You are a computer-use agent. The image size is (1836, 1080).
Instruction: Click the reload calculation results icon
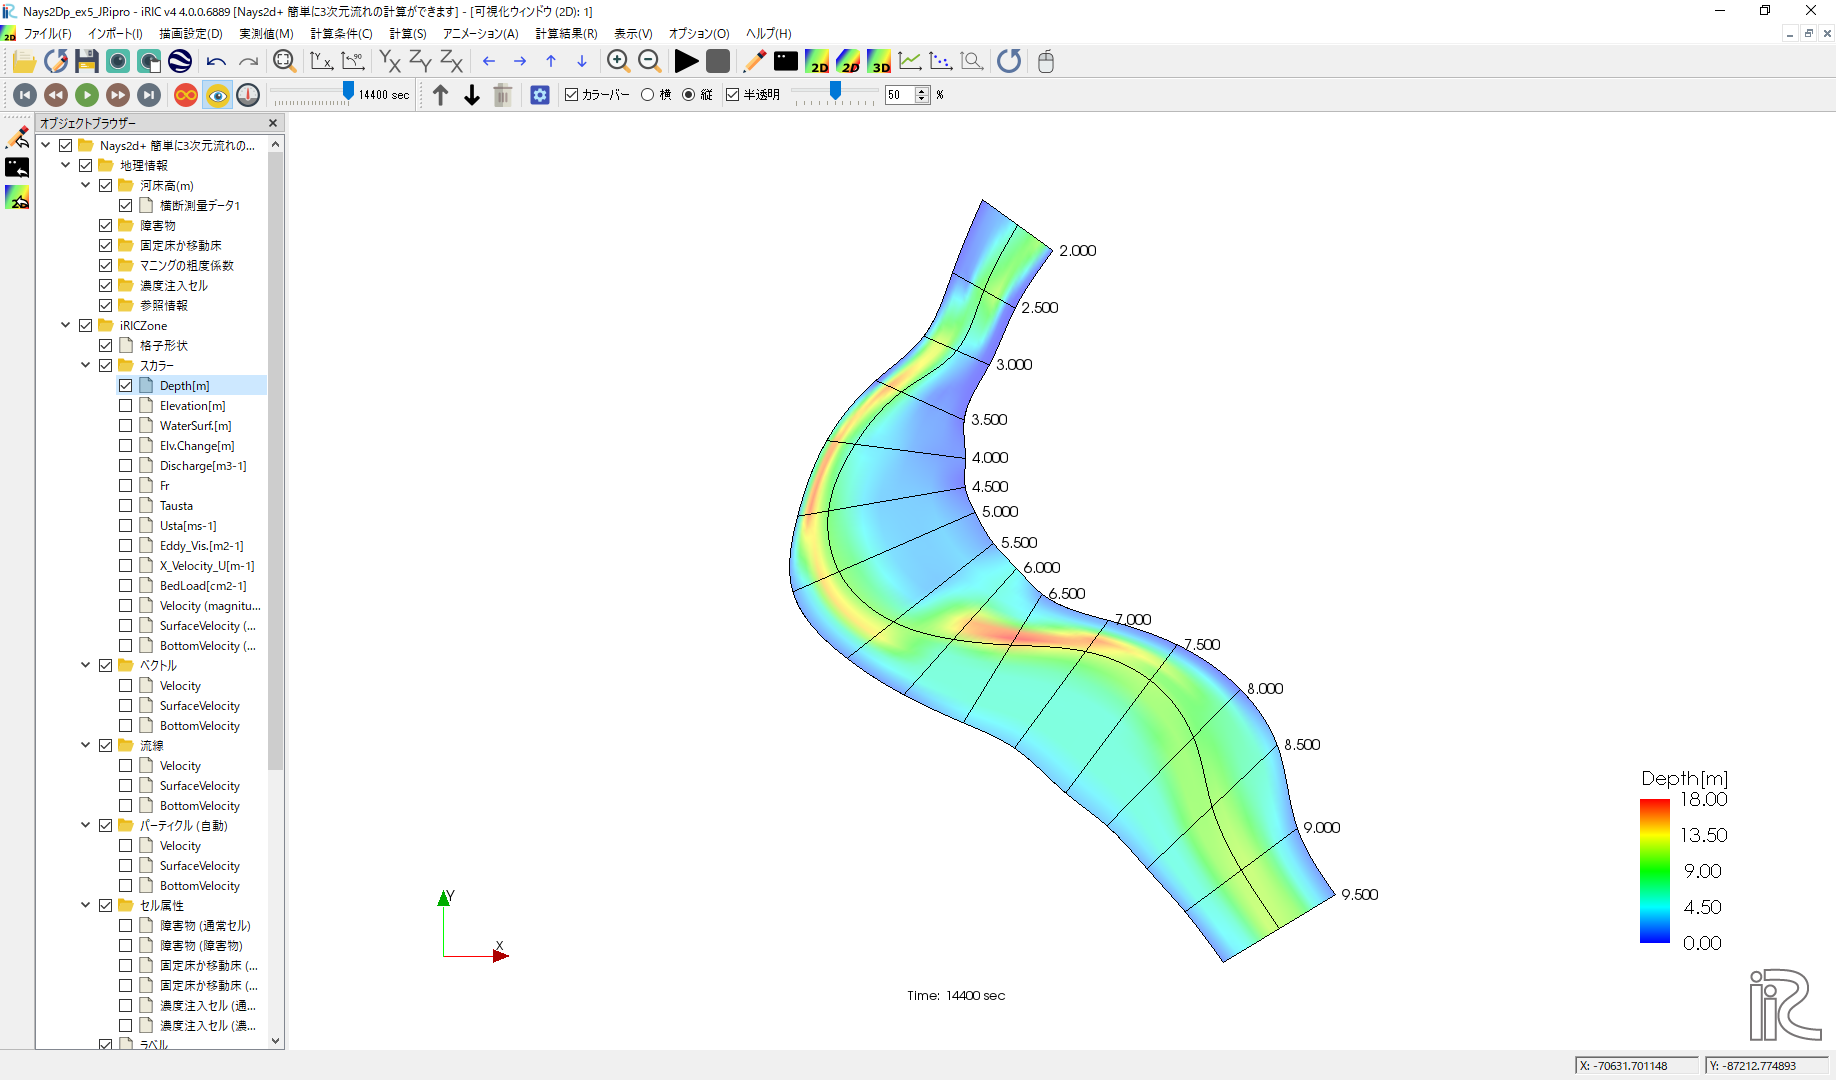[1009, 61]
